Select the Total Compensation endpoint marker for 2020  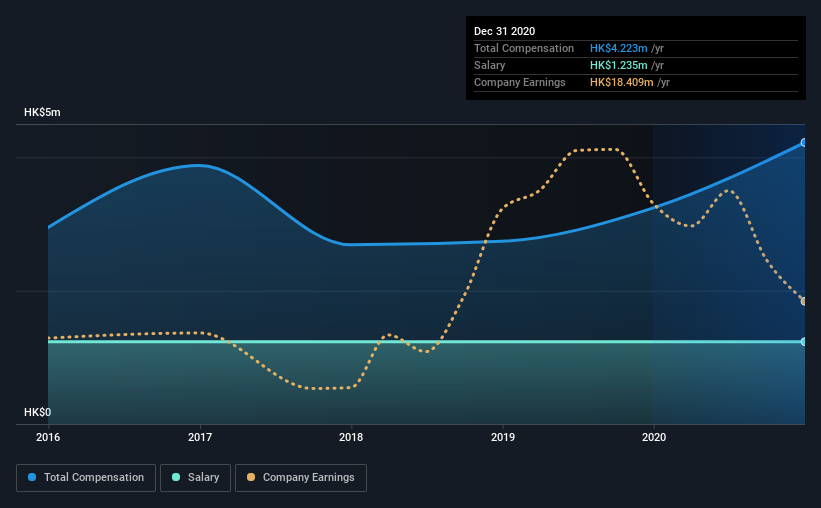[x=804, y=142]
